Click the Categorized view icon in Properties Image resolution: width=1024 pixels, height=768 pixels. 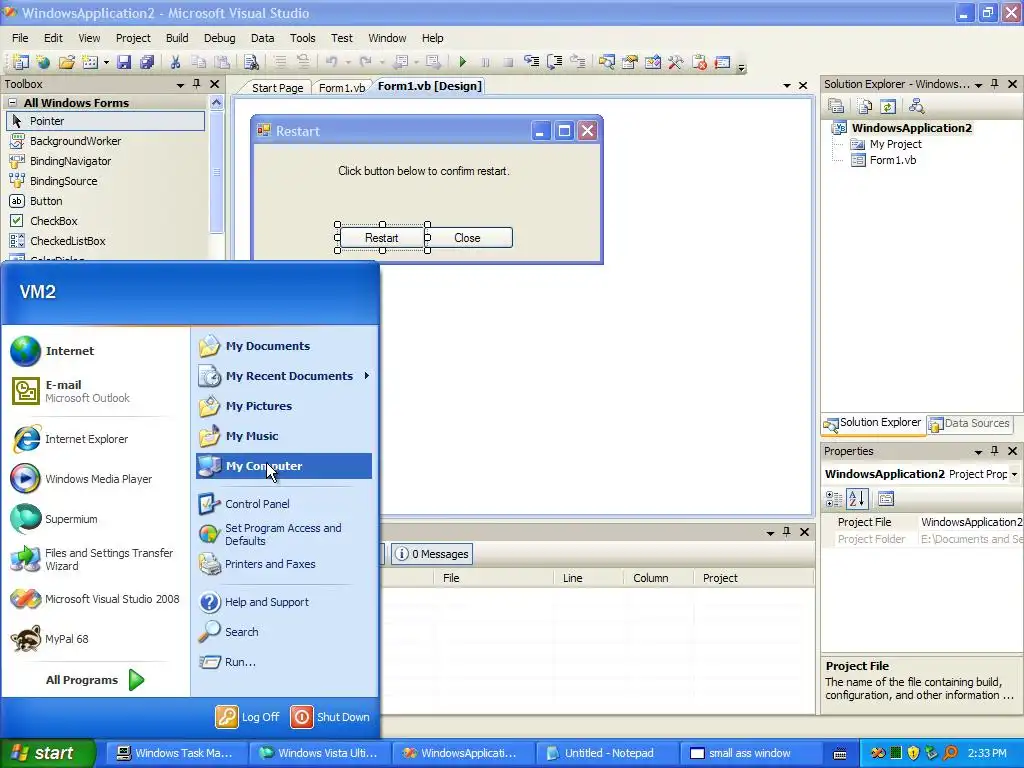tap(834, 499)
